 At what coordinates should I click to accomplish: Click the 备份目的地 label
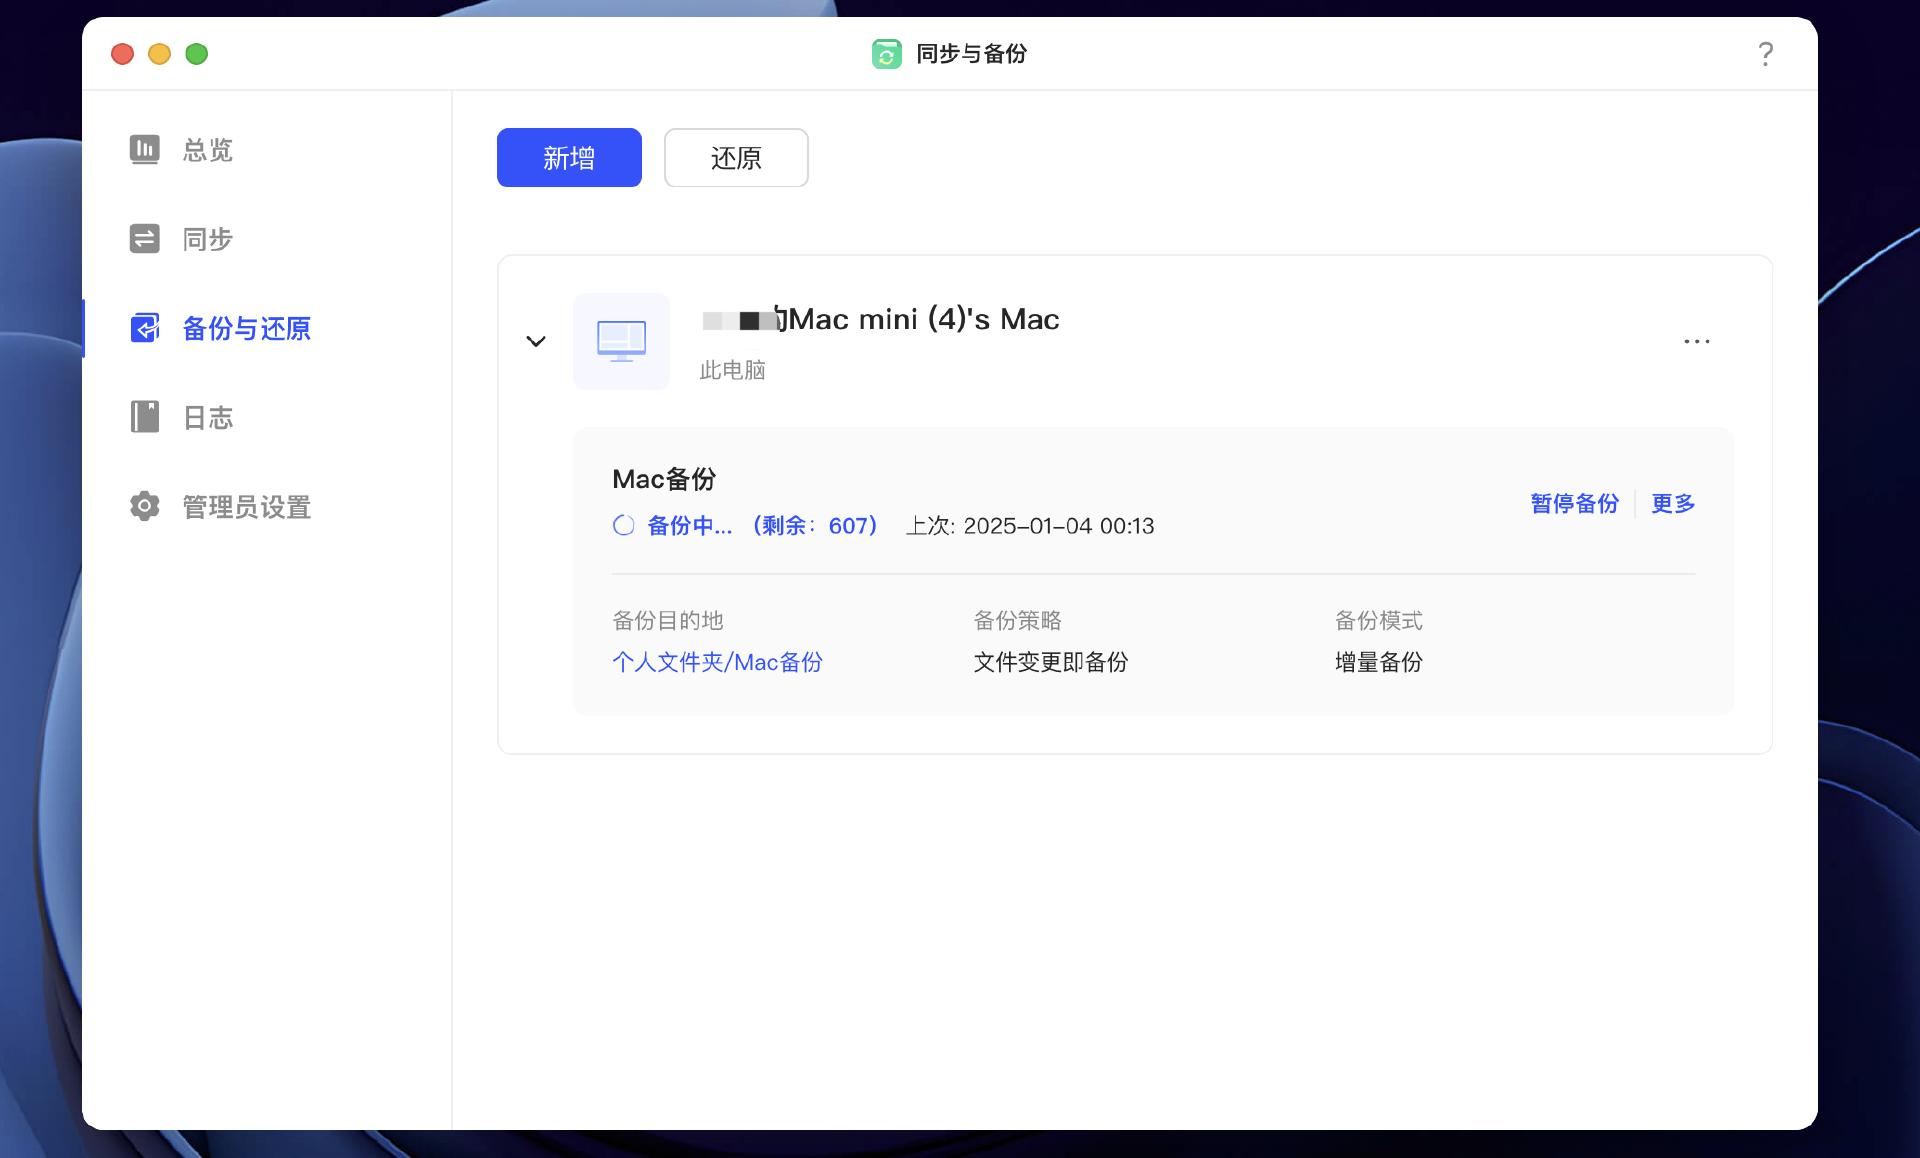pyautogui.click(x=668, y=620)
